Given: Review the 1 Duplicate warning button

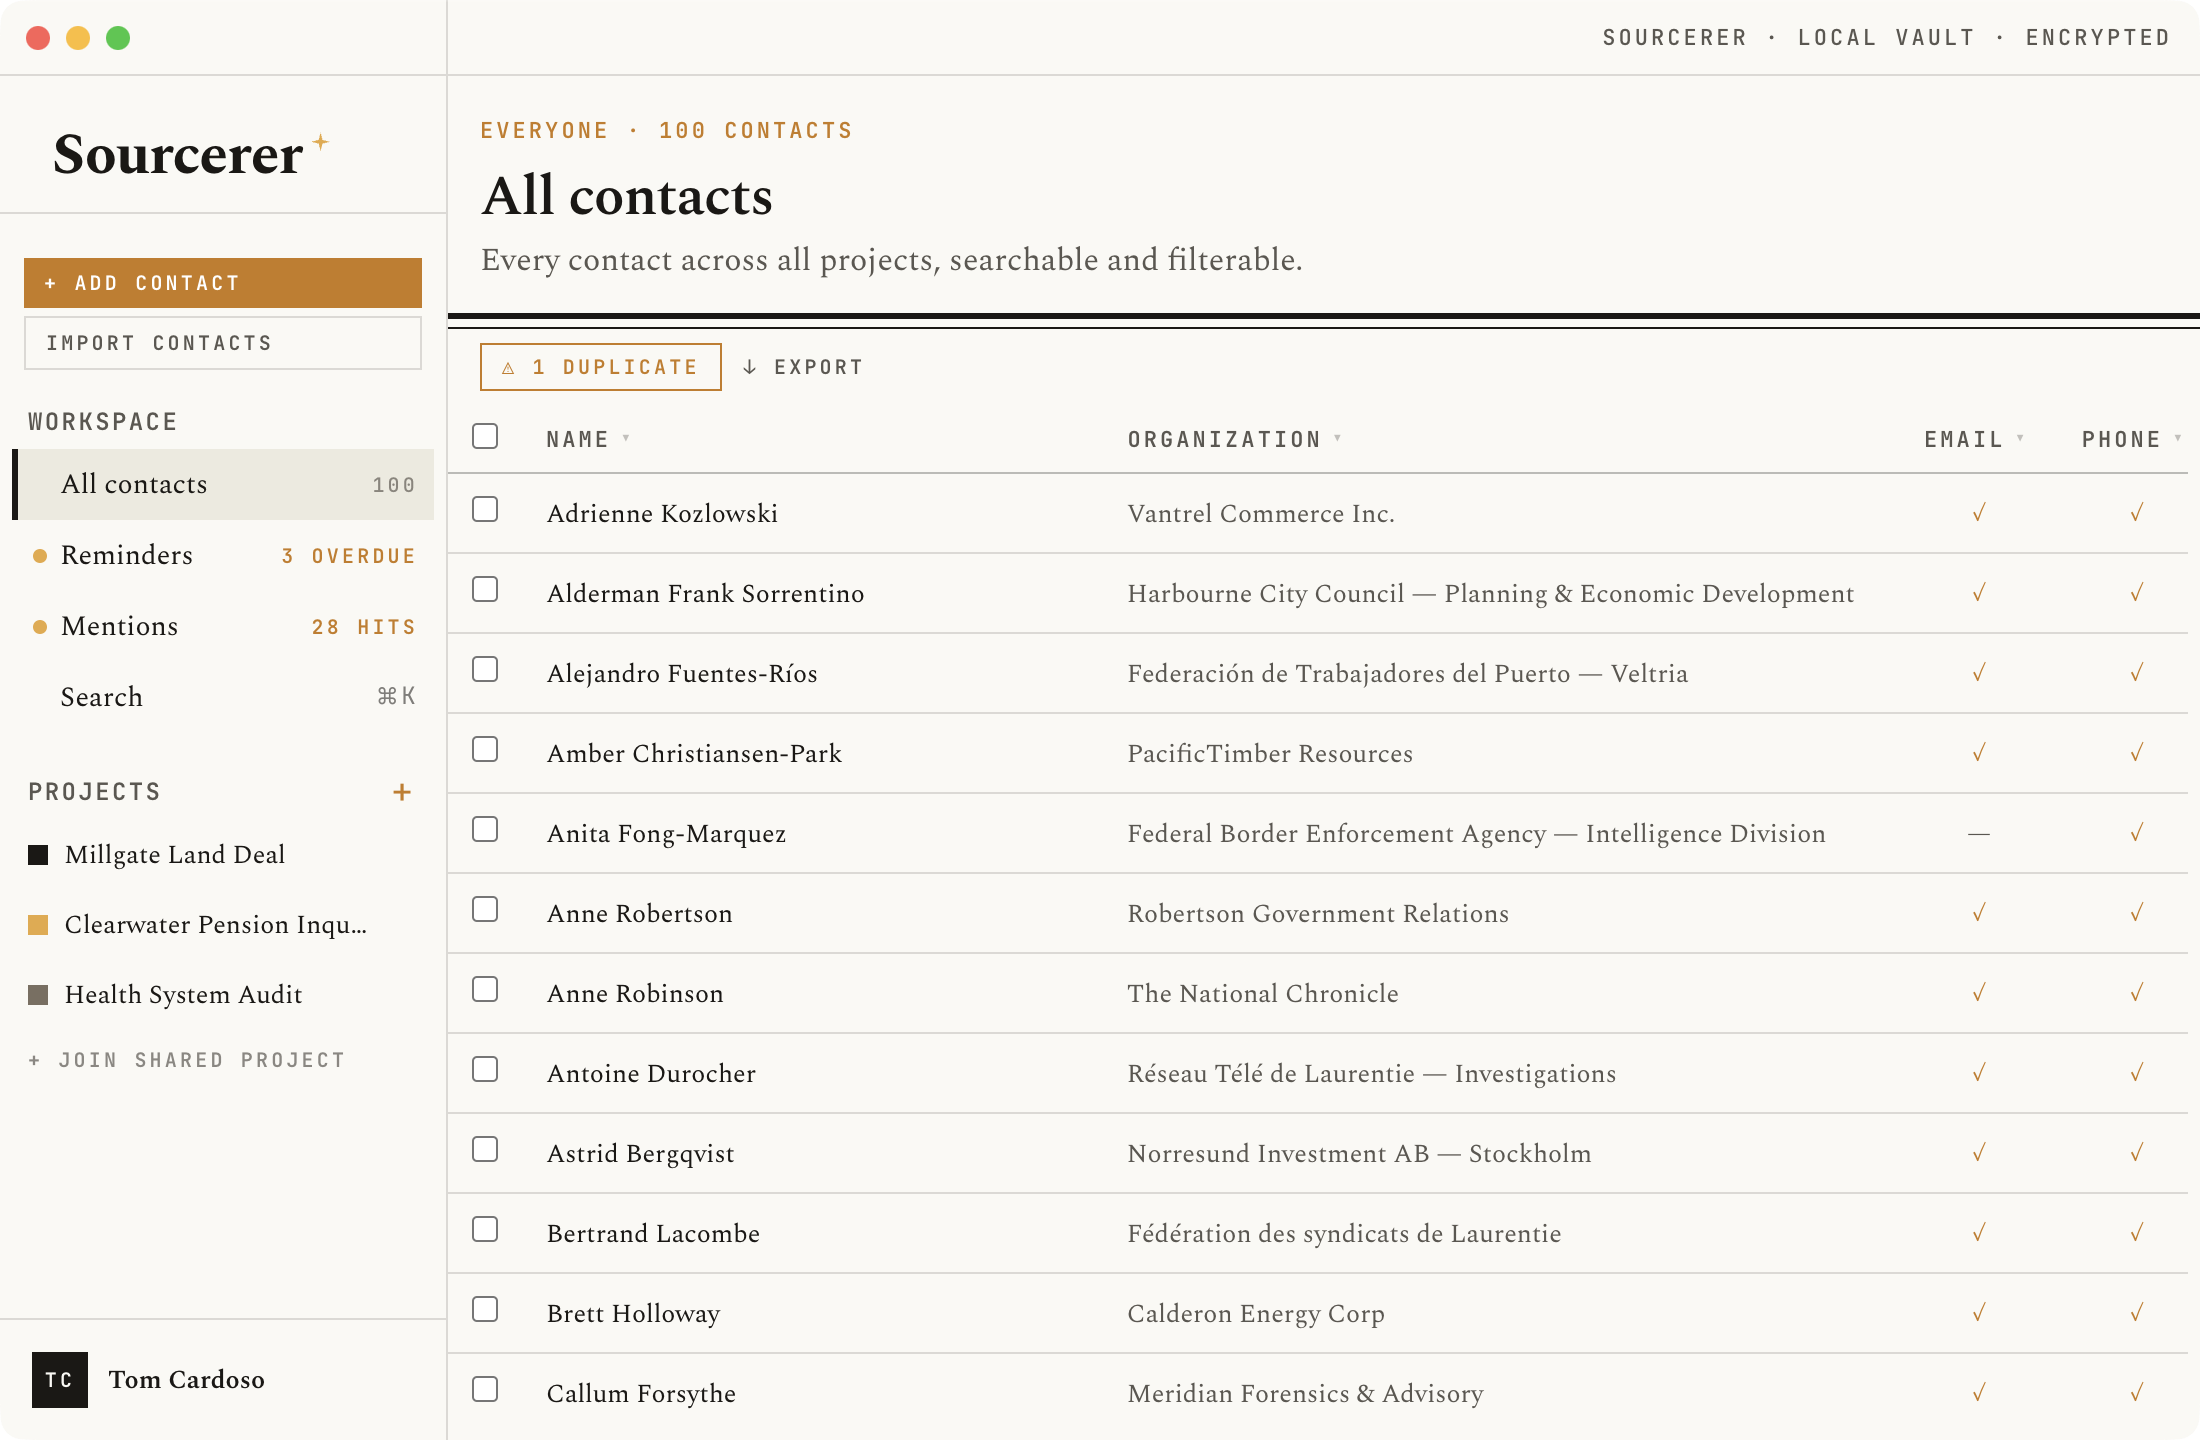Looking at the screenshot, I should [x=601, y=367].
